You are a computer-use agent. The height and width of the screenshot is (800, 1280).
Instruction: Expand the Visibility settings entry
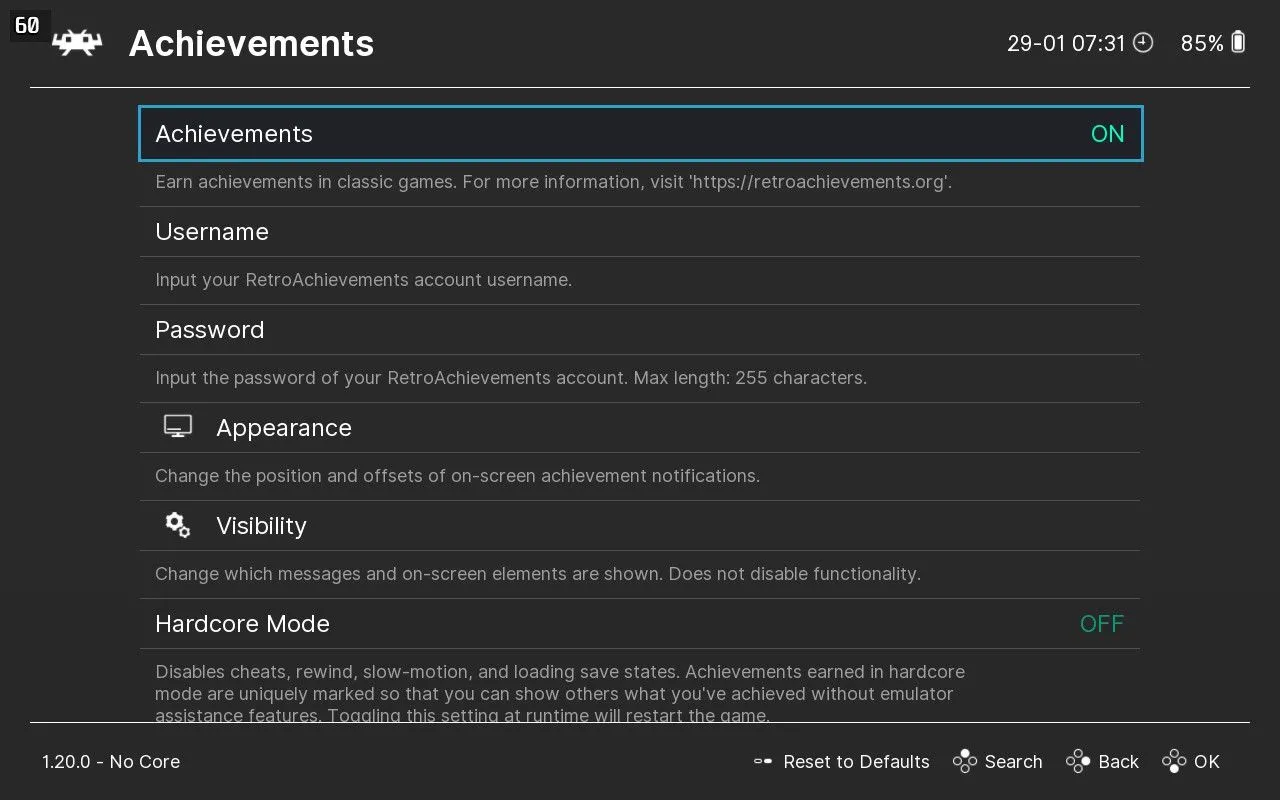tap(261, 525)
